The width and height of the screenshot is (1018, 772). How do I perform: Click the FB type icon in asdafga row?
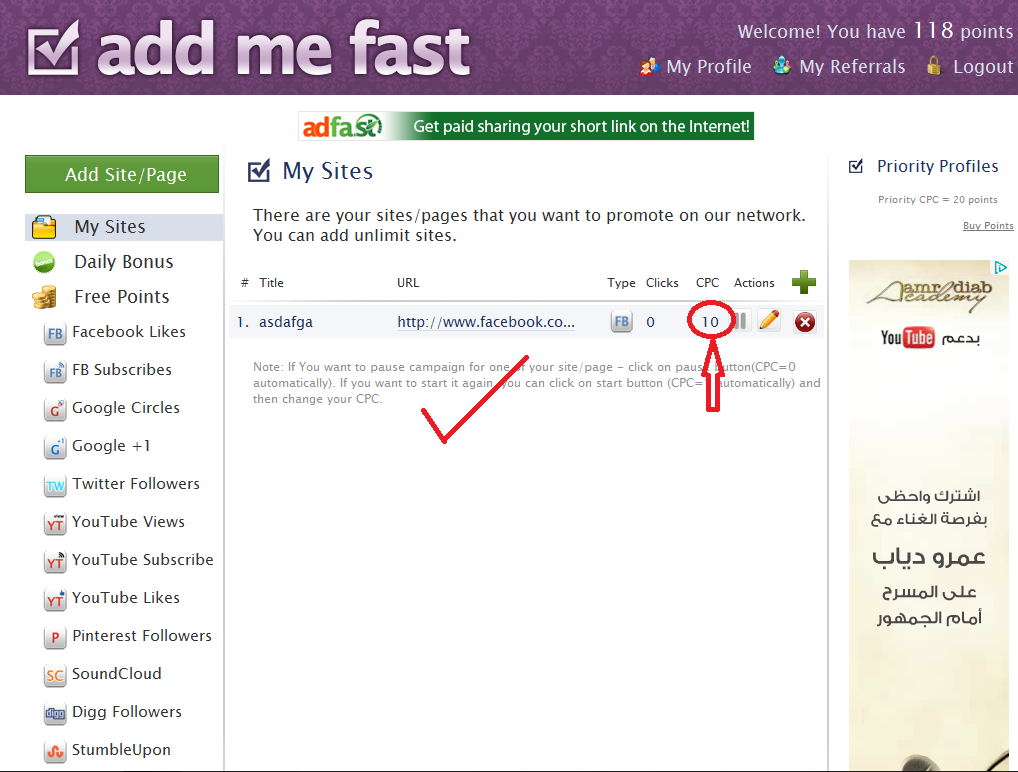[x=621, y=321]
